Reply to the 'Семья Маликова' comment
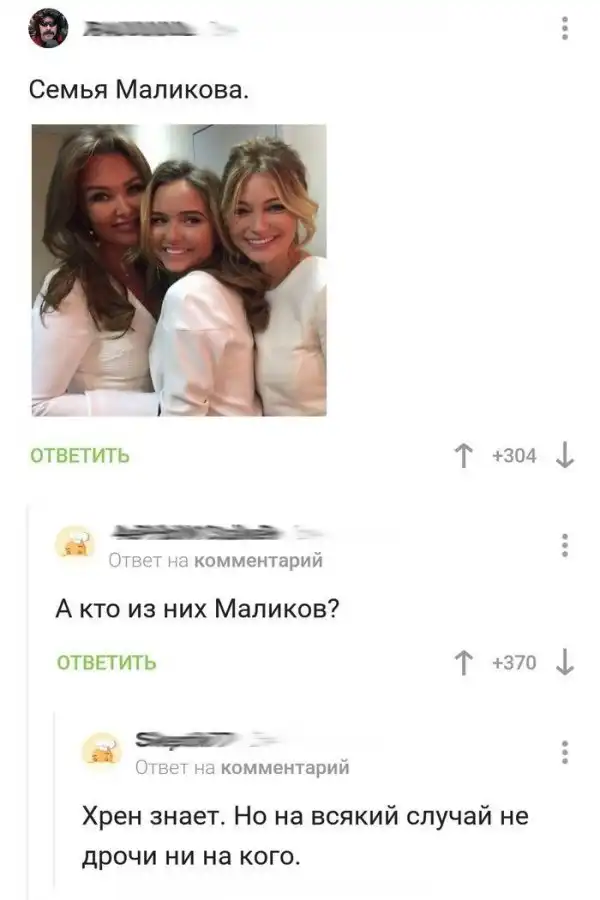Screen dimensions: 600x900 [80, 456]
